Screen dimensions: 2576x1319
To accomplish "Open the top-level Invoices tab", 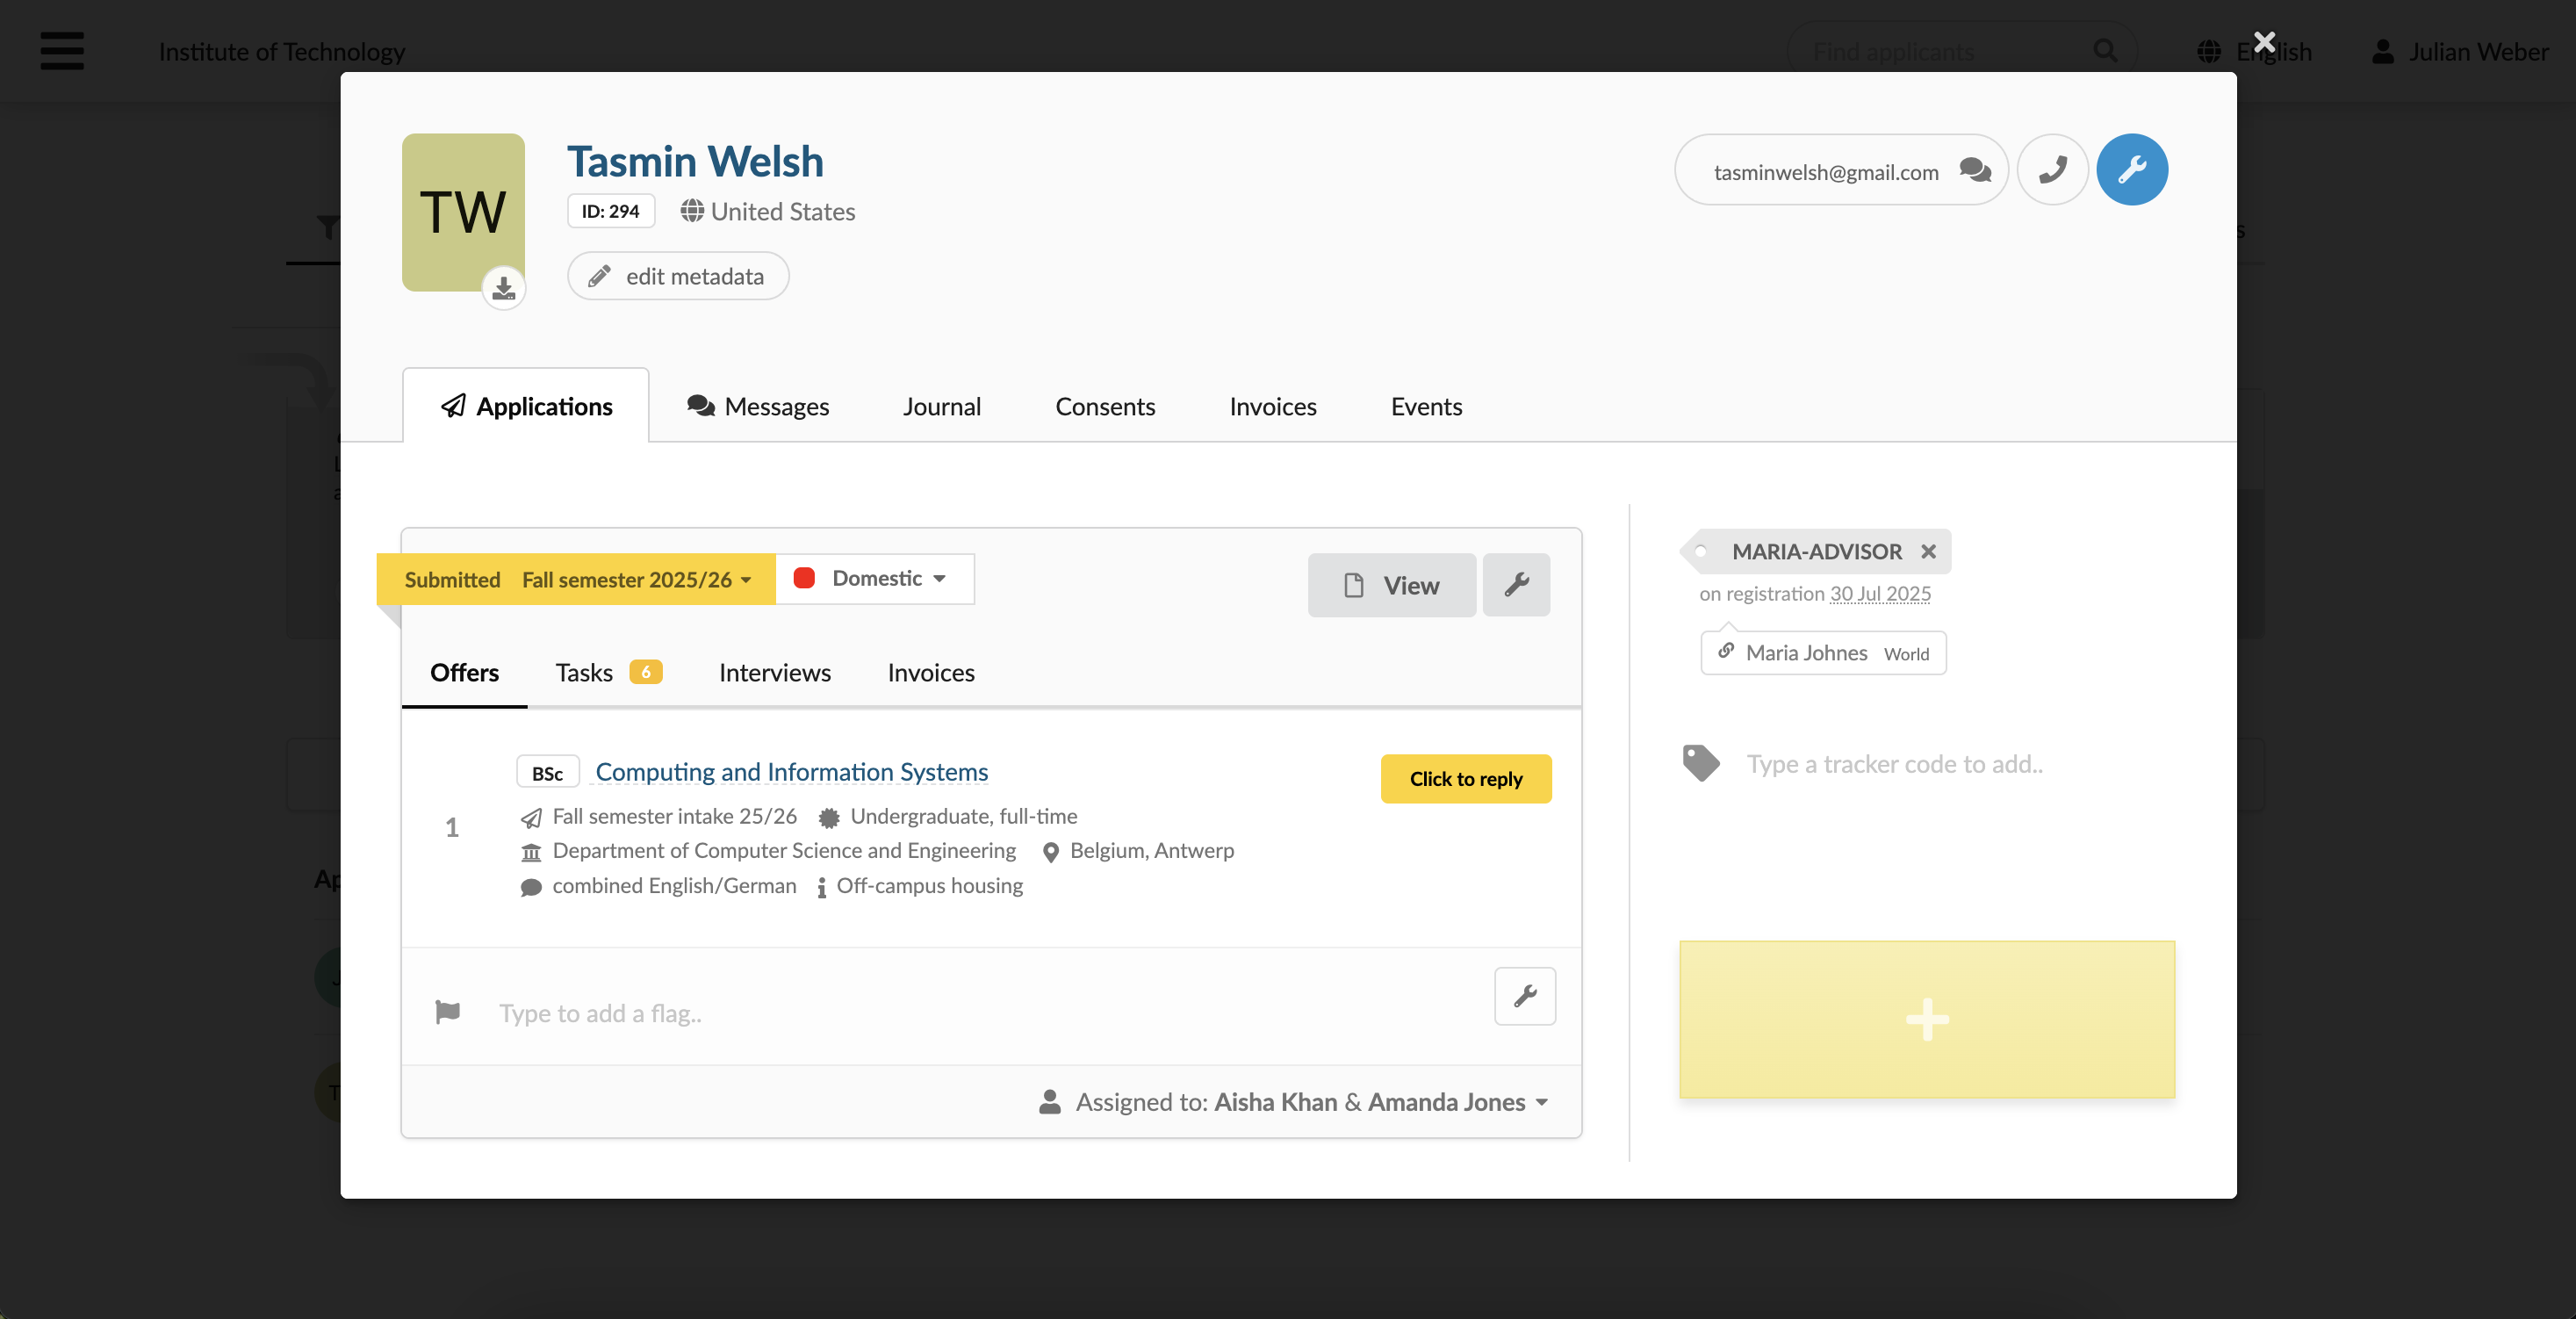I will click(x=1273, y=406).
